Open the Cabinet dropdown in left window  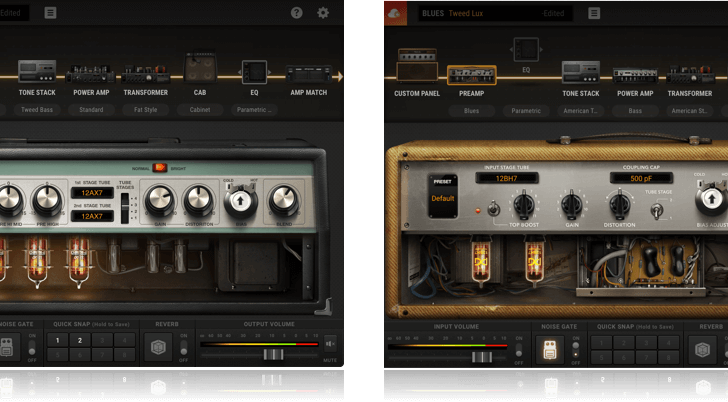[x=200, y=110]
